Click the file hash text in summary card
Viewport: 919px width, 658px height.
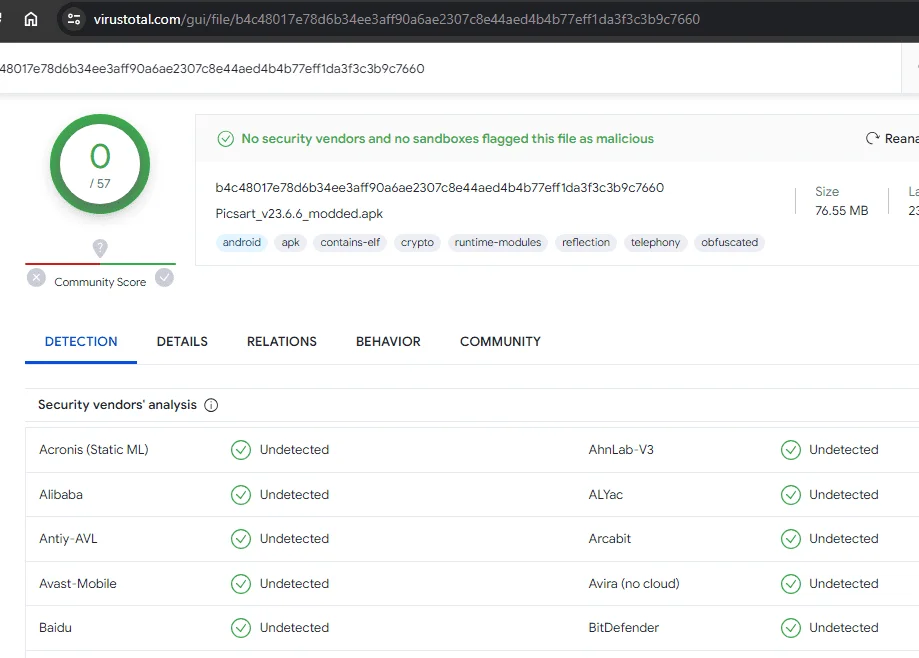(x=440, y=187)
